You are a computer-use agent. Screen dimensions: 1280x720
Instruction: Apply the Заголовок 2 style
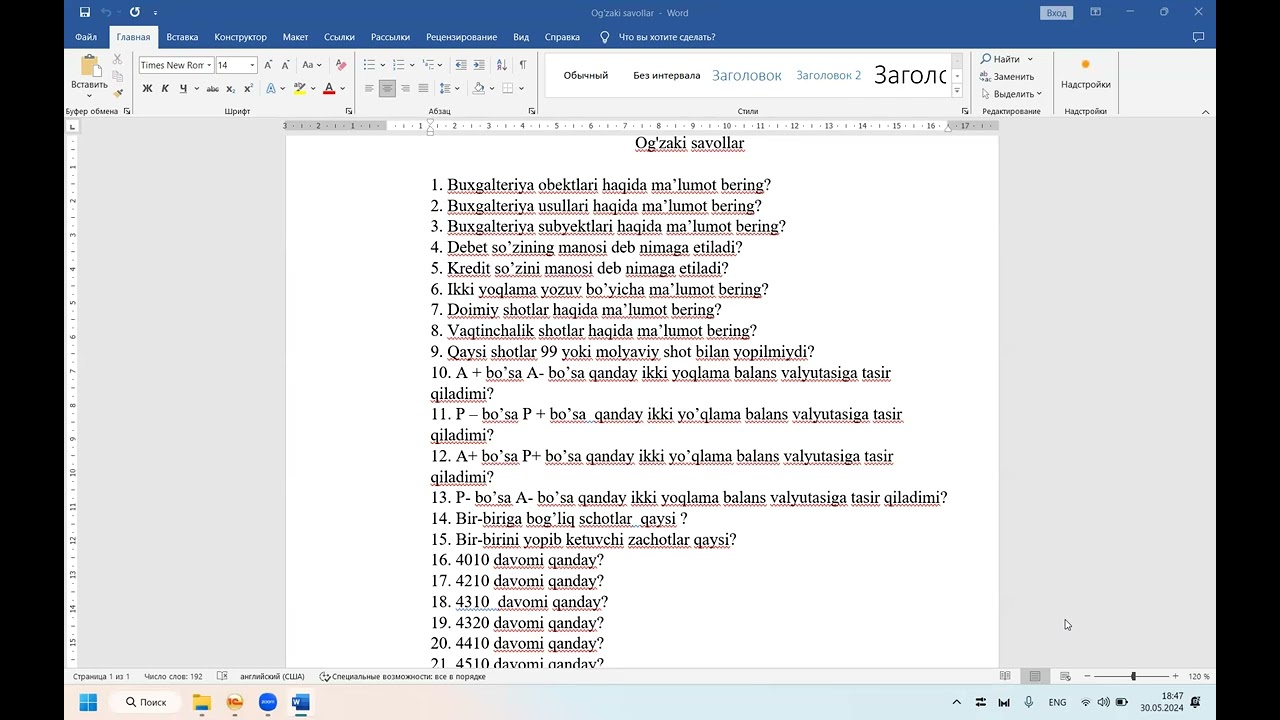coord(828,75)
